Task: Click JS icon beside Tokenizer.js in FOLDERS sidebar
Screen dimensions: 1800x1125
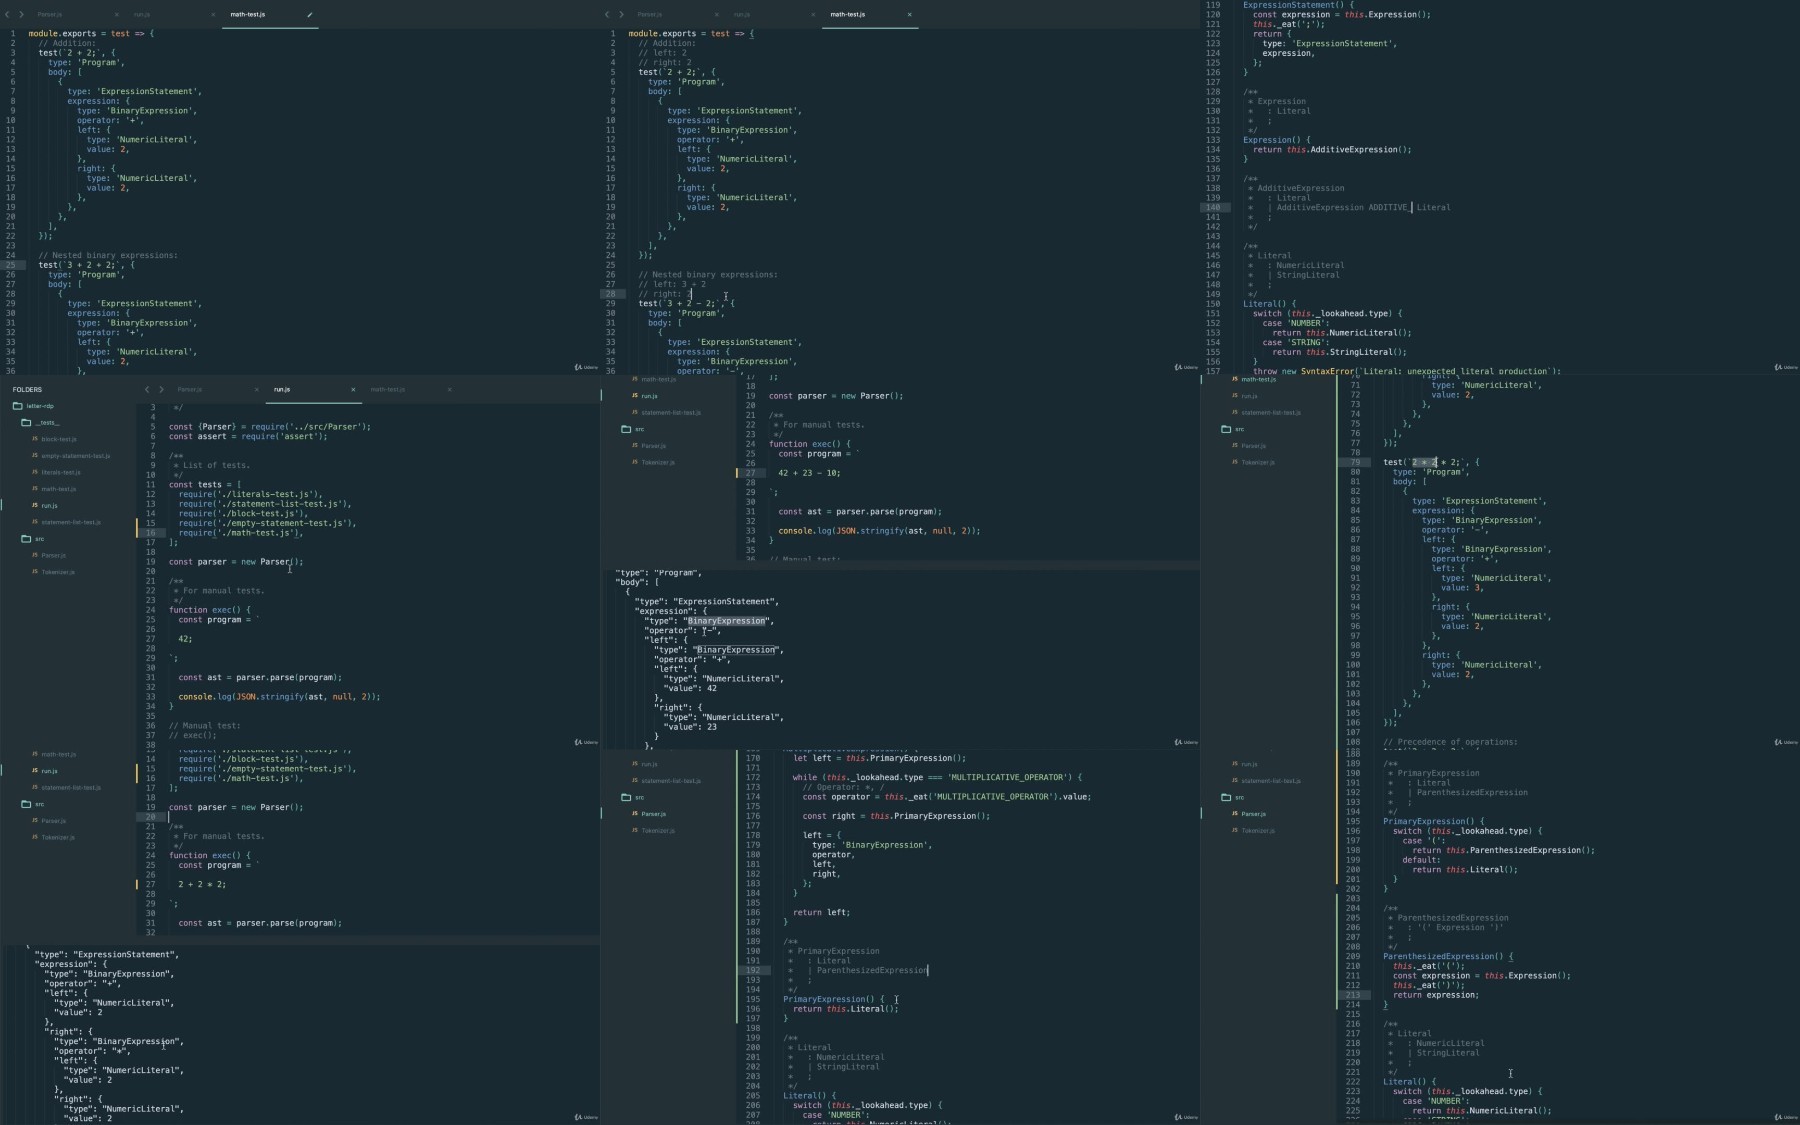Action: 35,572
